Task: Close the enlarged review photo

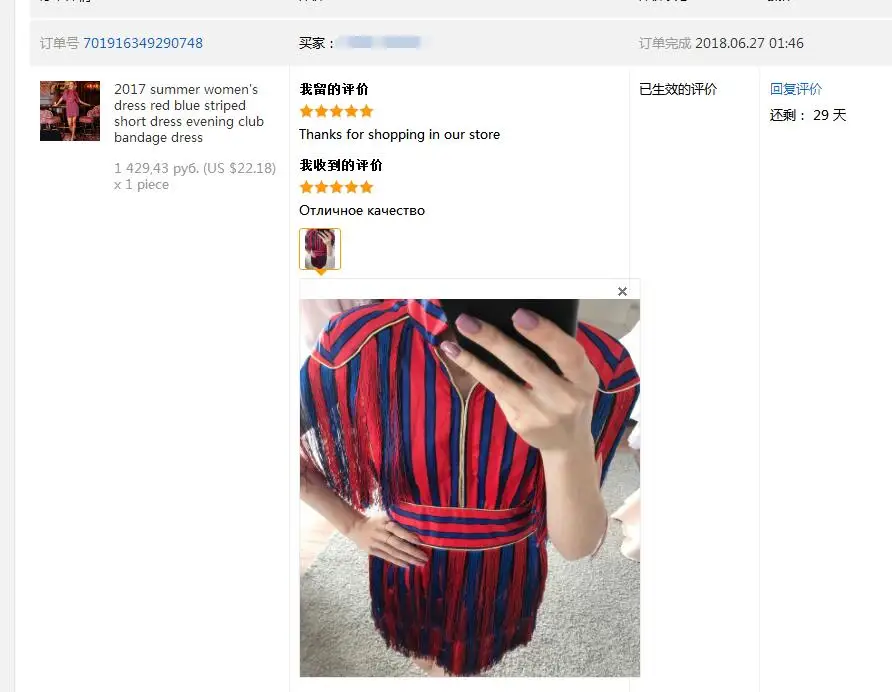Action: point(622,291)
